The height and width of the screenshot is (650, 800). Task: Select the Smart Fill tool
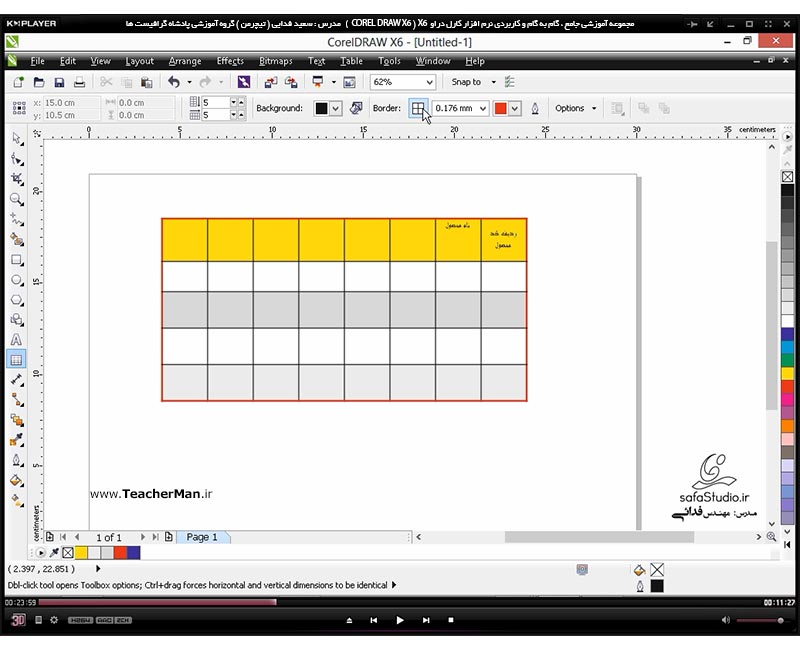pyautogui.click(x=17, y=240)
